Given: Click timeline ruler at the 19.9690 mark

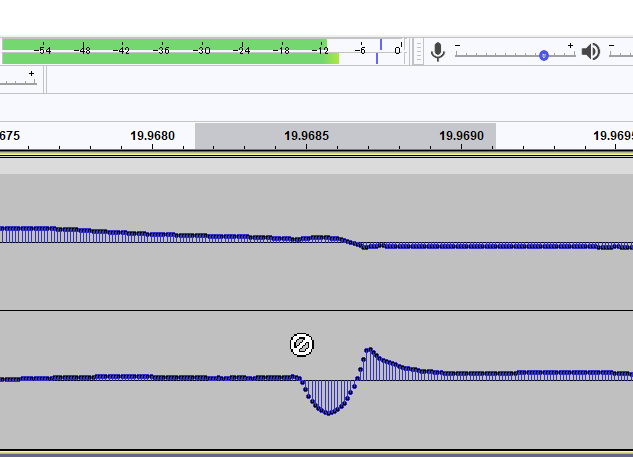Looking at the screenshot, I should tap(461, 136).
